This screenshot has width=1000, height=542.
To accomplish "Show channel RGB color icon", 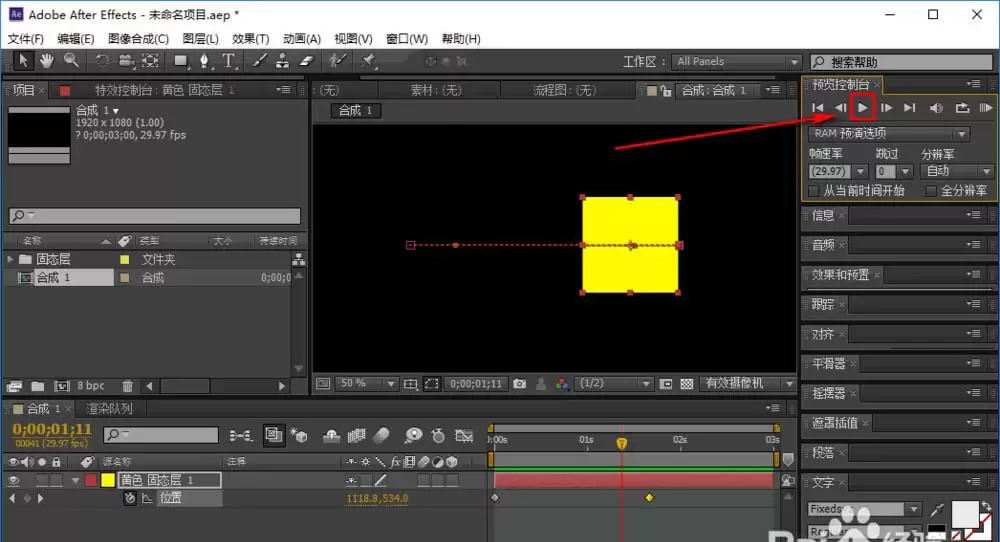I will pos(562,384).
